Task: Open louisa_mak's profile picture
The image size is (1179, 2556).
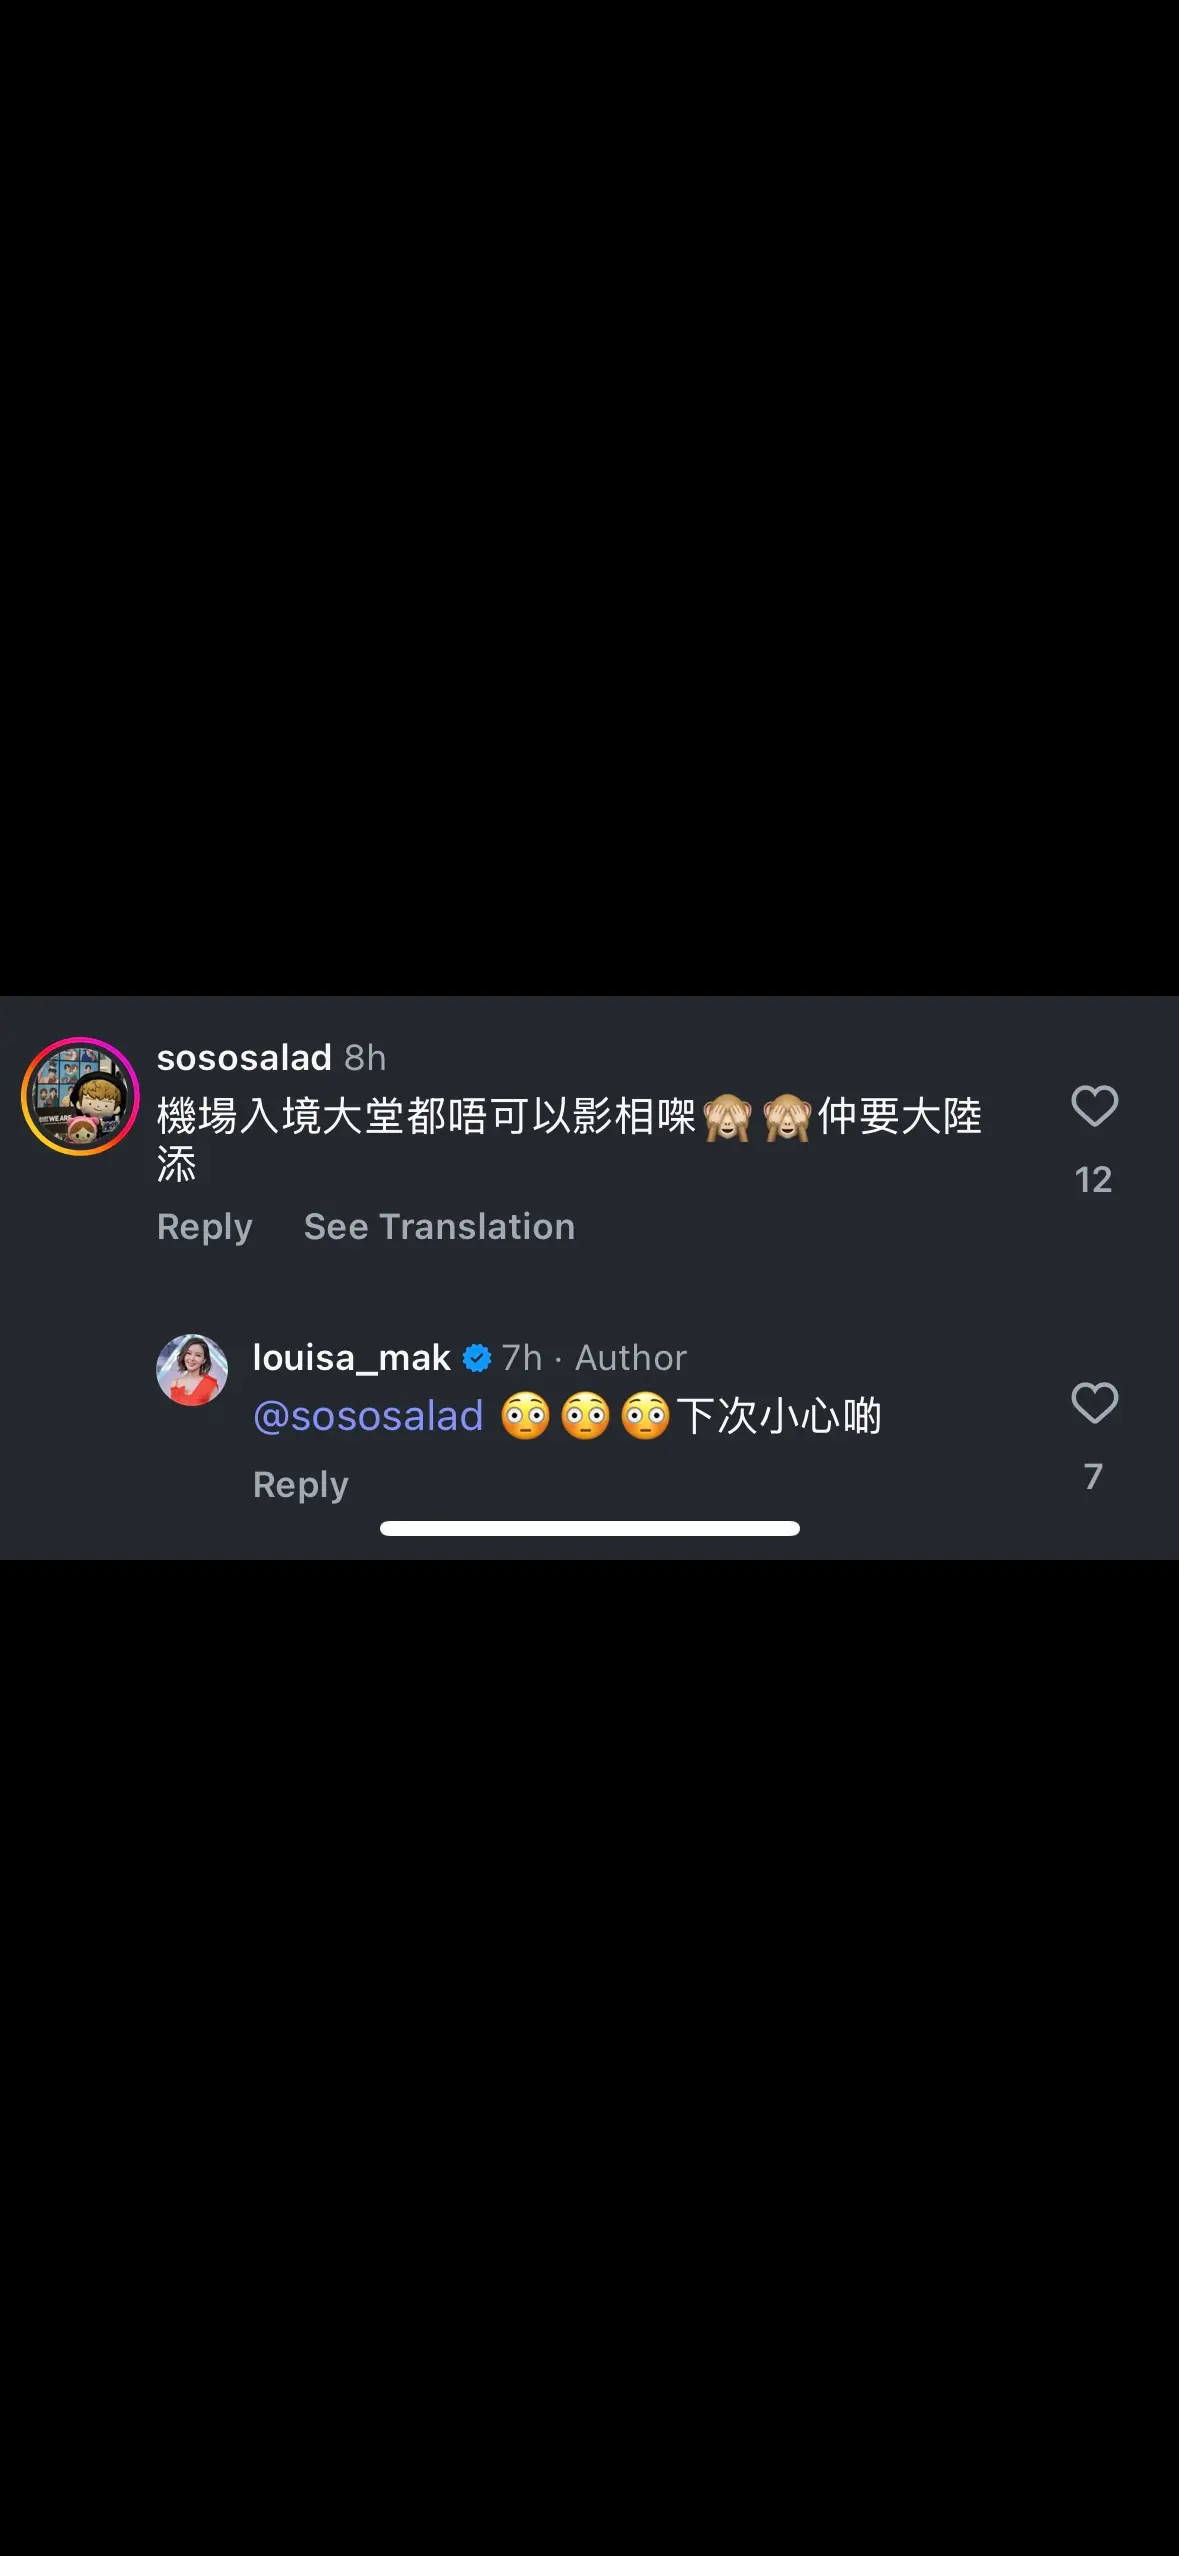Action: (x=192, y=1369)
